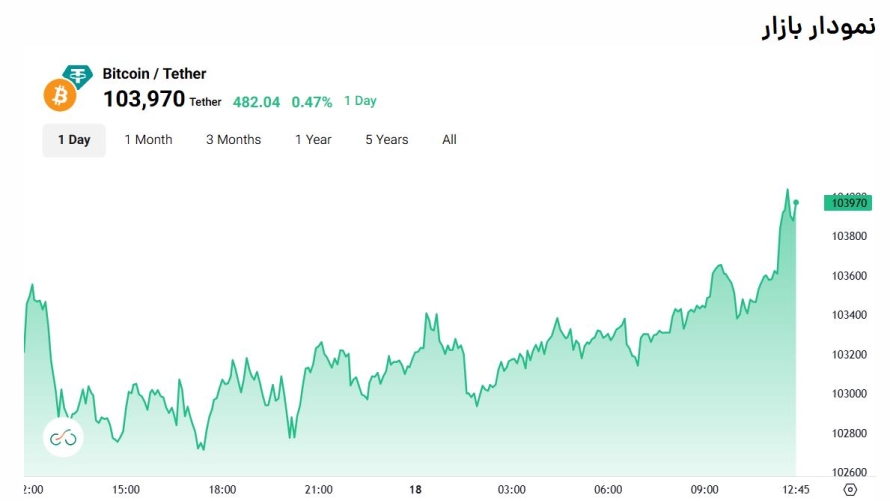Switch to the 1 Month timeframe
This screenshot has width=890, height=501.
[x=148, y=140]
